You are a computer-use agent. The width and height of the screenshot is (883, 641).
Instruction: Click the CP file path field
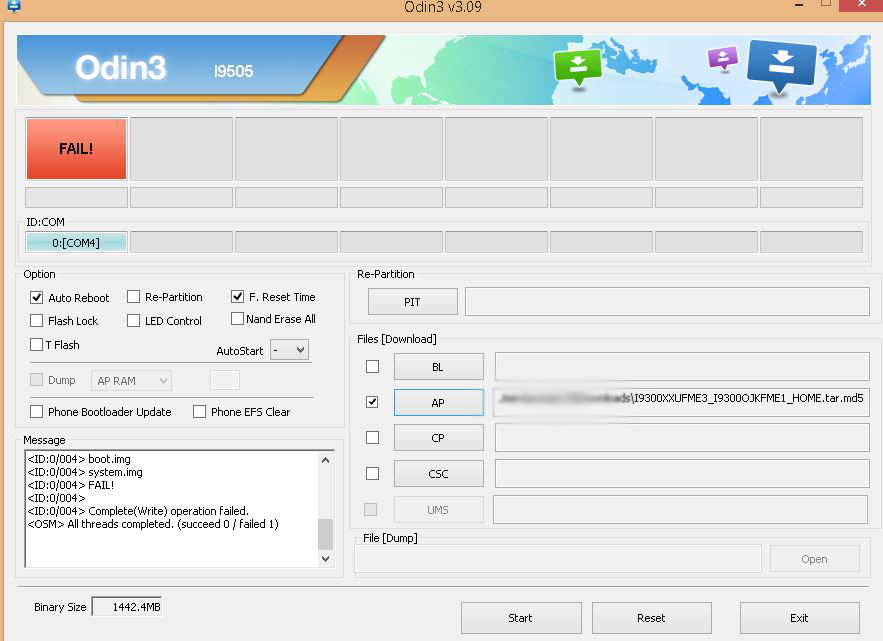(x=682, y=438)
